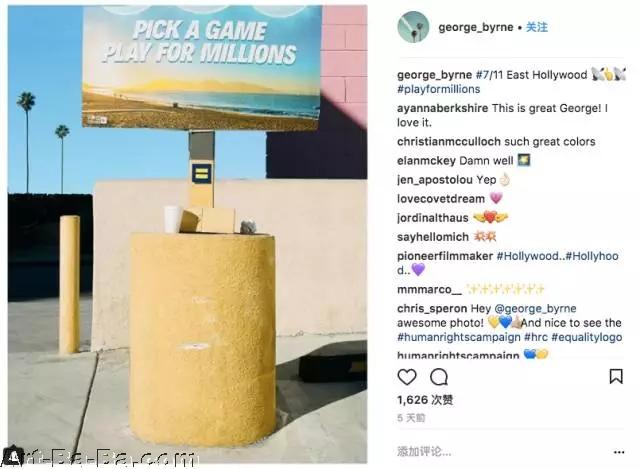The image size is (640, 469).
Task: Open george_byrne profile avatar
Action: pos(413,27)
